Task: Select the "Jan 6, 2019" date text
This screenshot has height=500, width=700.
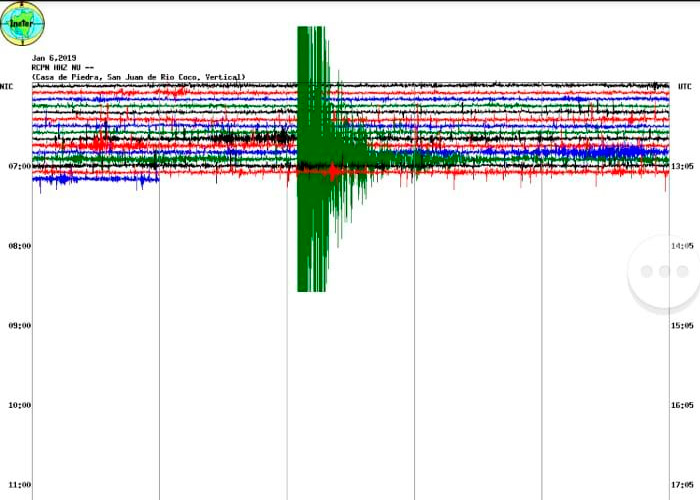Action: coord(55,58)
